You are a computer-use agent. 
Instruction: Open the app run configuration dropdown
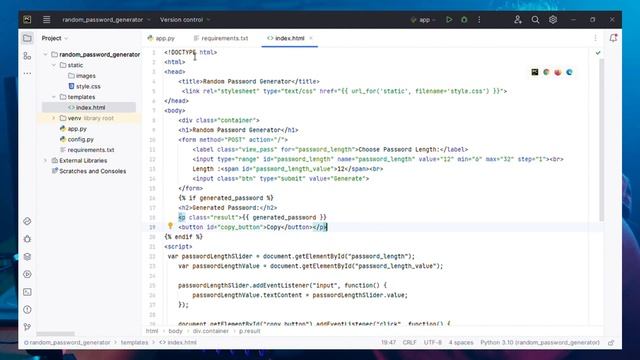423,20
